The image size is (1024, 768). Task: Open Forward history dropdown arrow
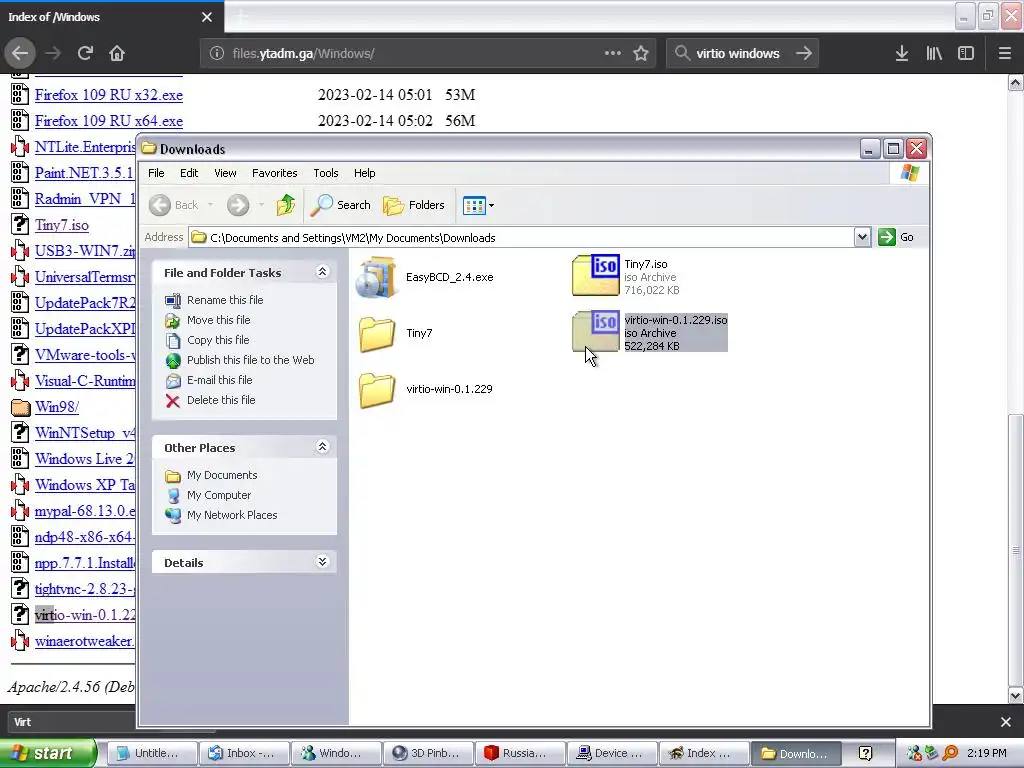[261, 205]
